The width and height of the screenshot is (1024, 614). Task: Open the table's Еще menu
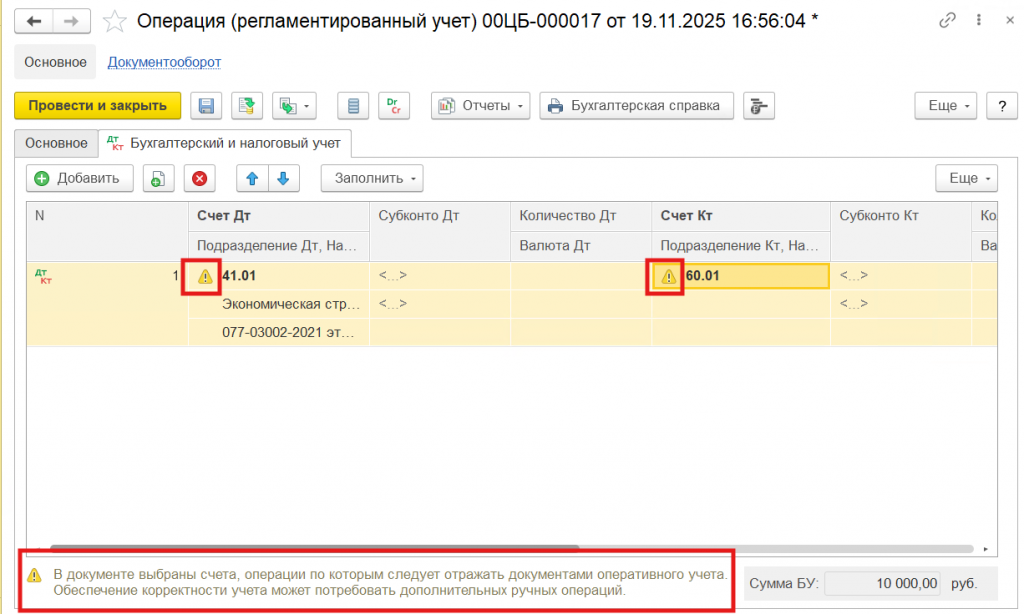coord(967,178)
